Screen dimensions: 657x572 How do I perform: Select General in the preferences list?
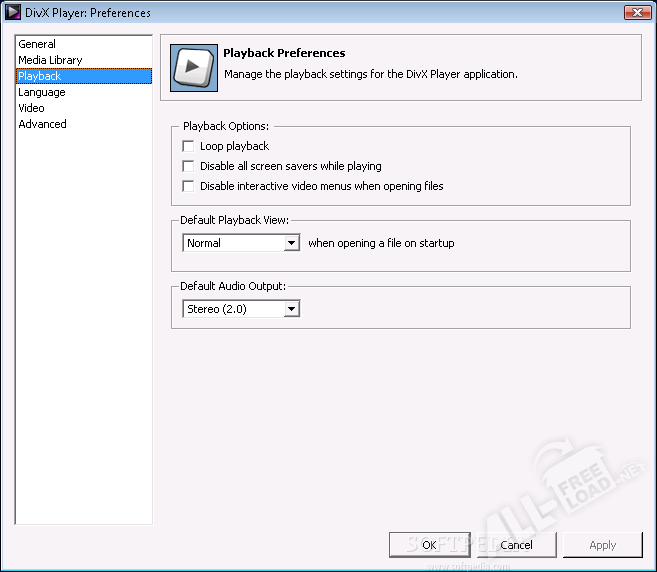(x=37, y=44)
